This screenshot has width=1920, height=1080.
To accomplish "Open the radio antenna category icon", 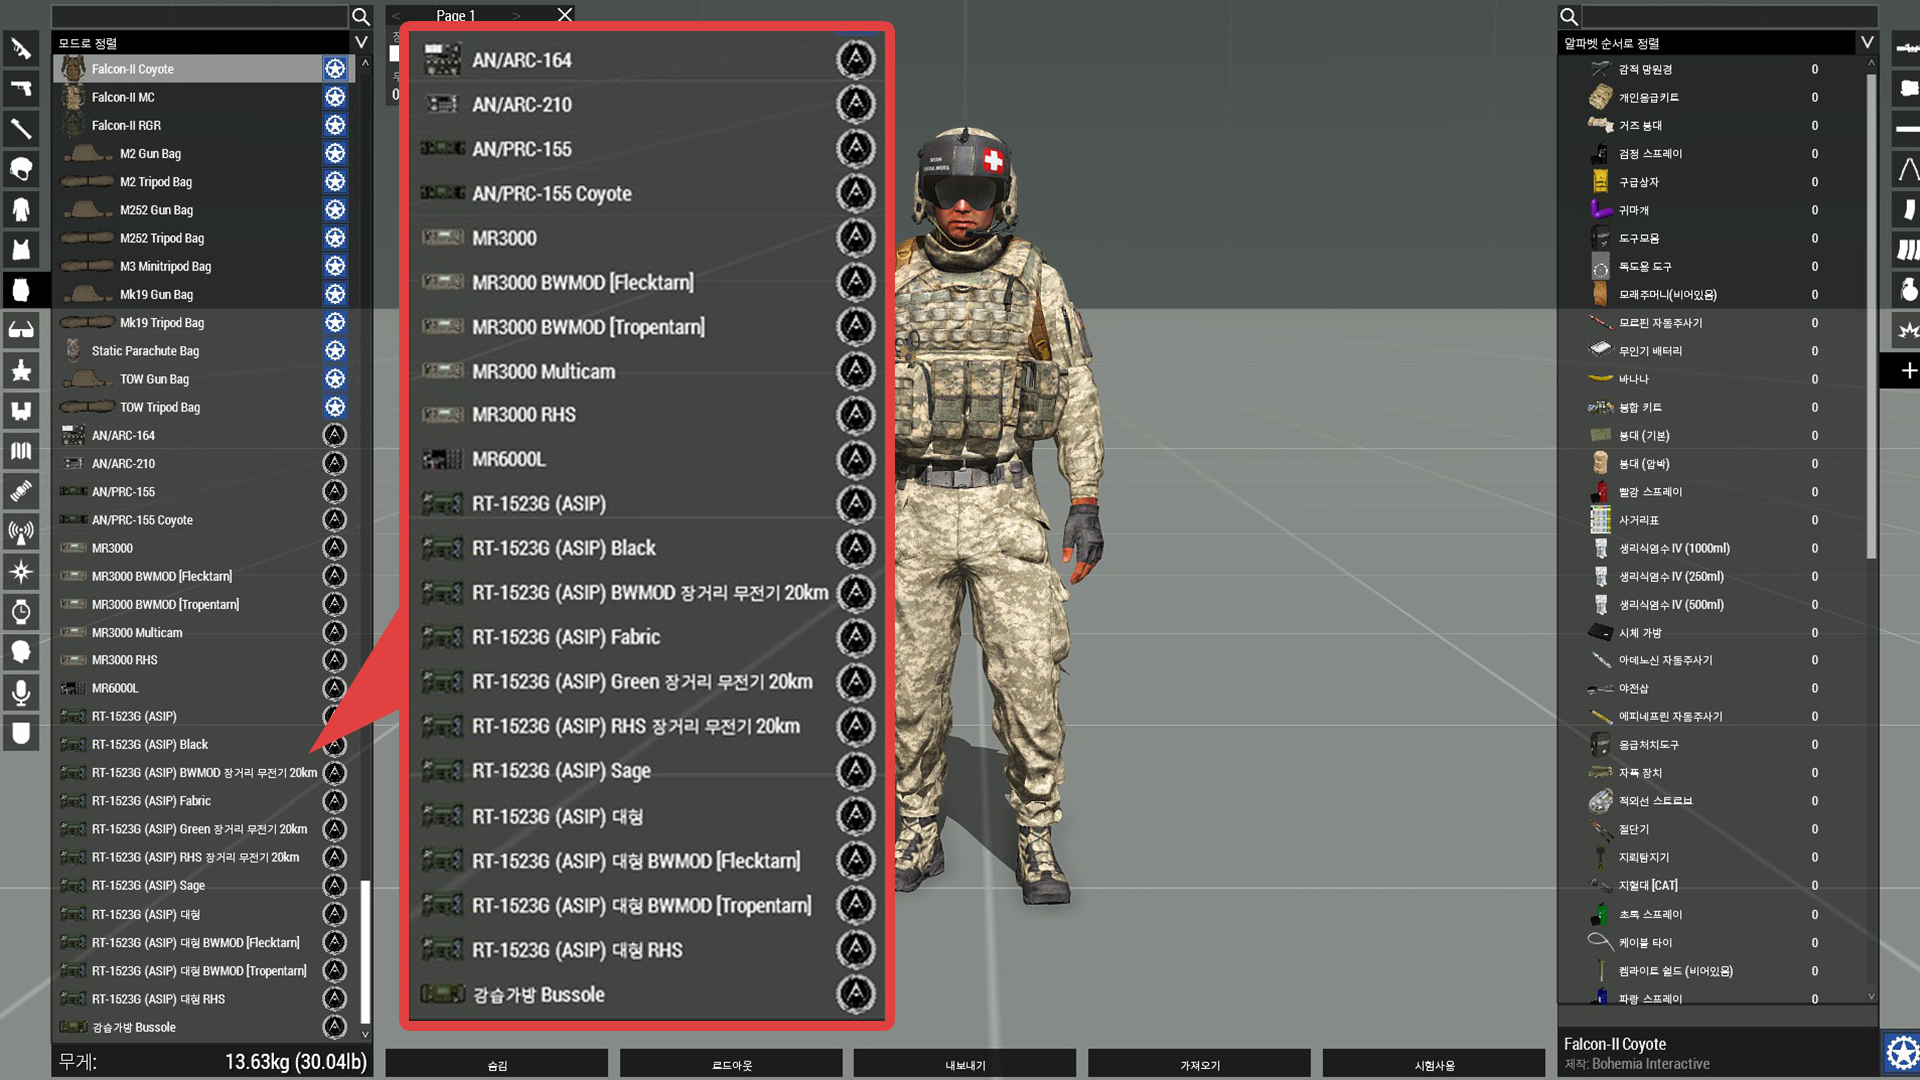I will (x=21, y=531).
